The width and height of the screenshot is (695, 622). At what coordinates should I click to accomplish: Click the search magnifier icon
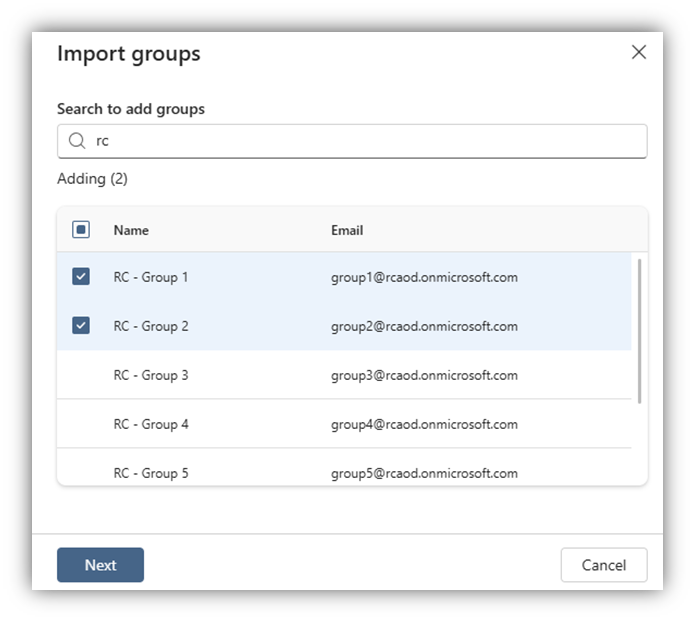77,141
